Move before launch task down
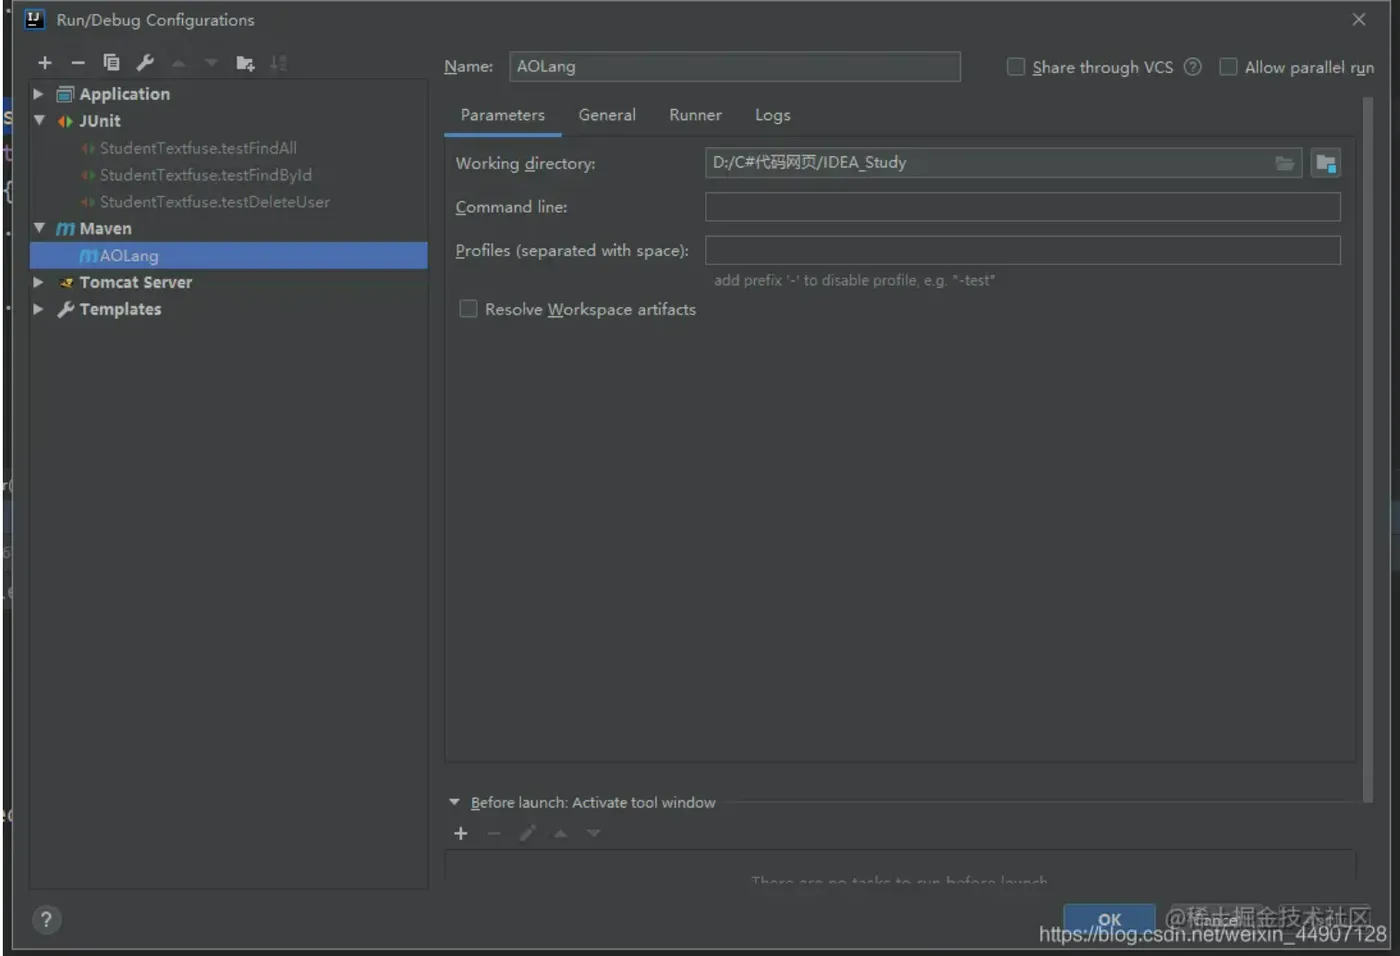Viewport: 1400px width, 956px height. [593, 833]
